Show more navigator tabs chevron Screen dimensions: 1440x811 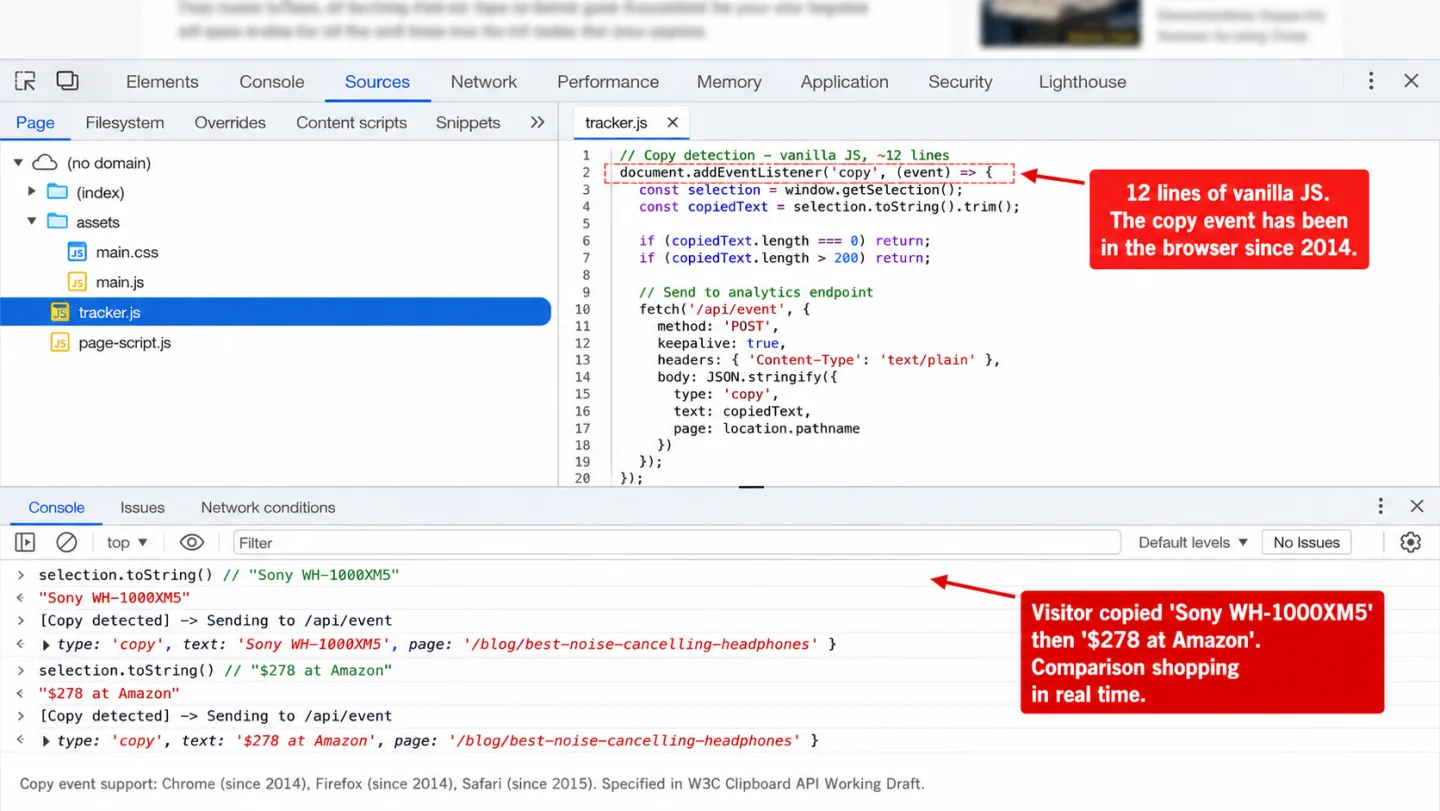537,122
